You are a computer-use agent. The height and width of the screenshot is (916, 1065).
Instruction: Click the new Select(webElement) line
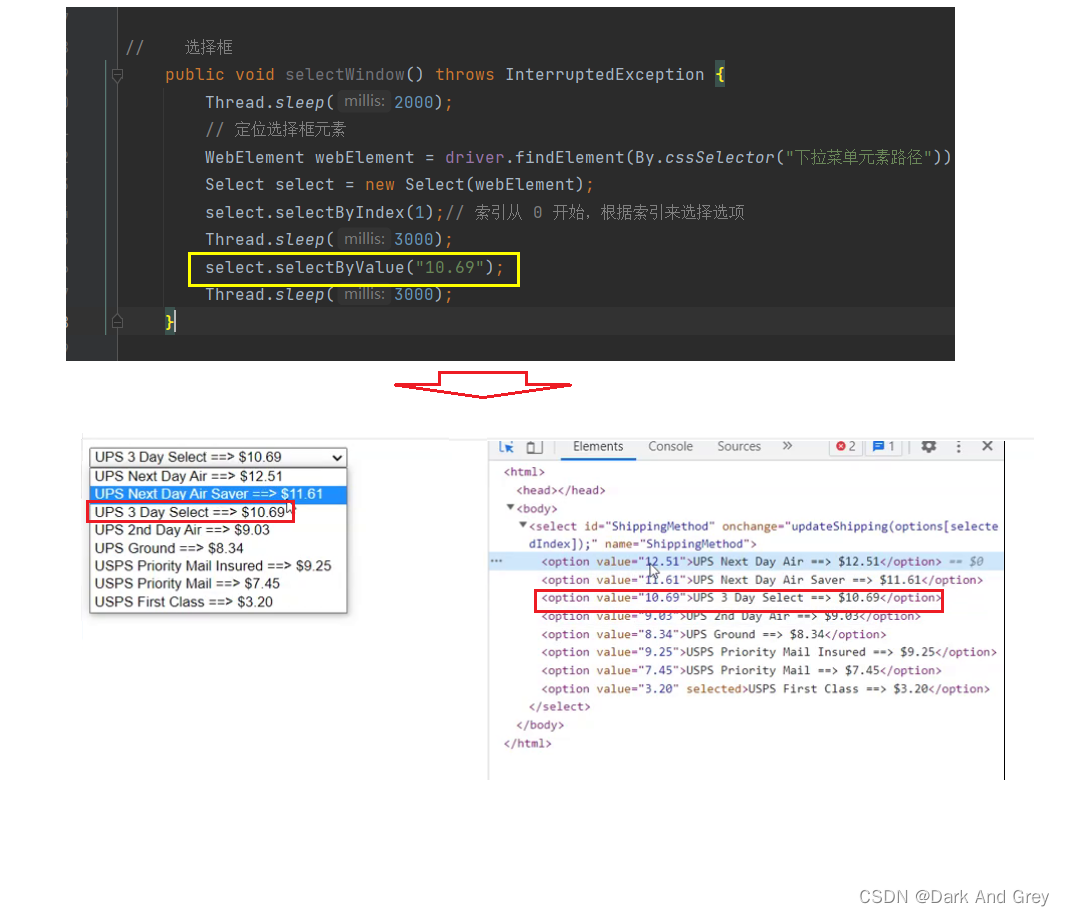(x=399, y=185)
